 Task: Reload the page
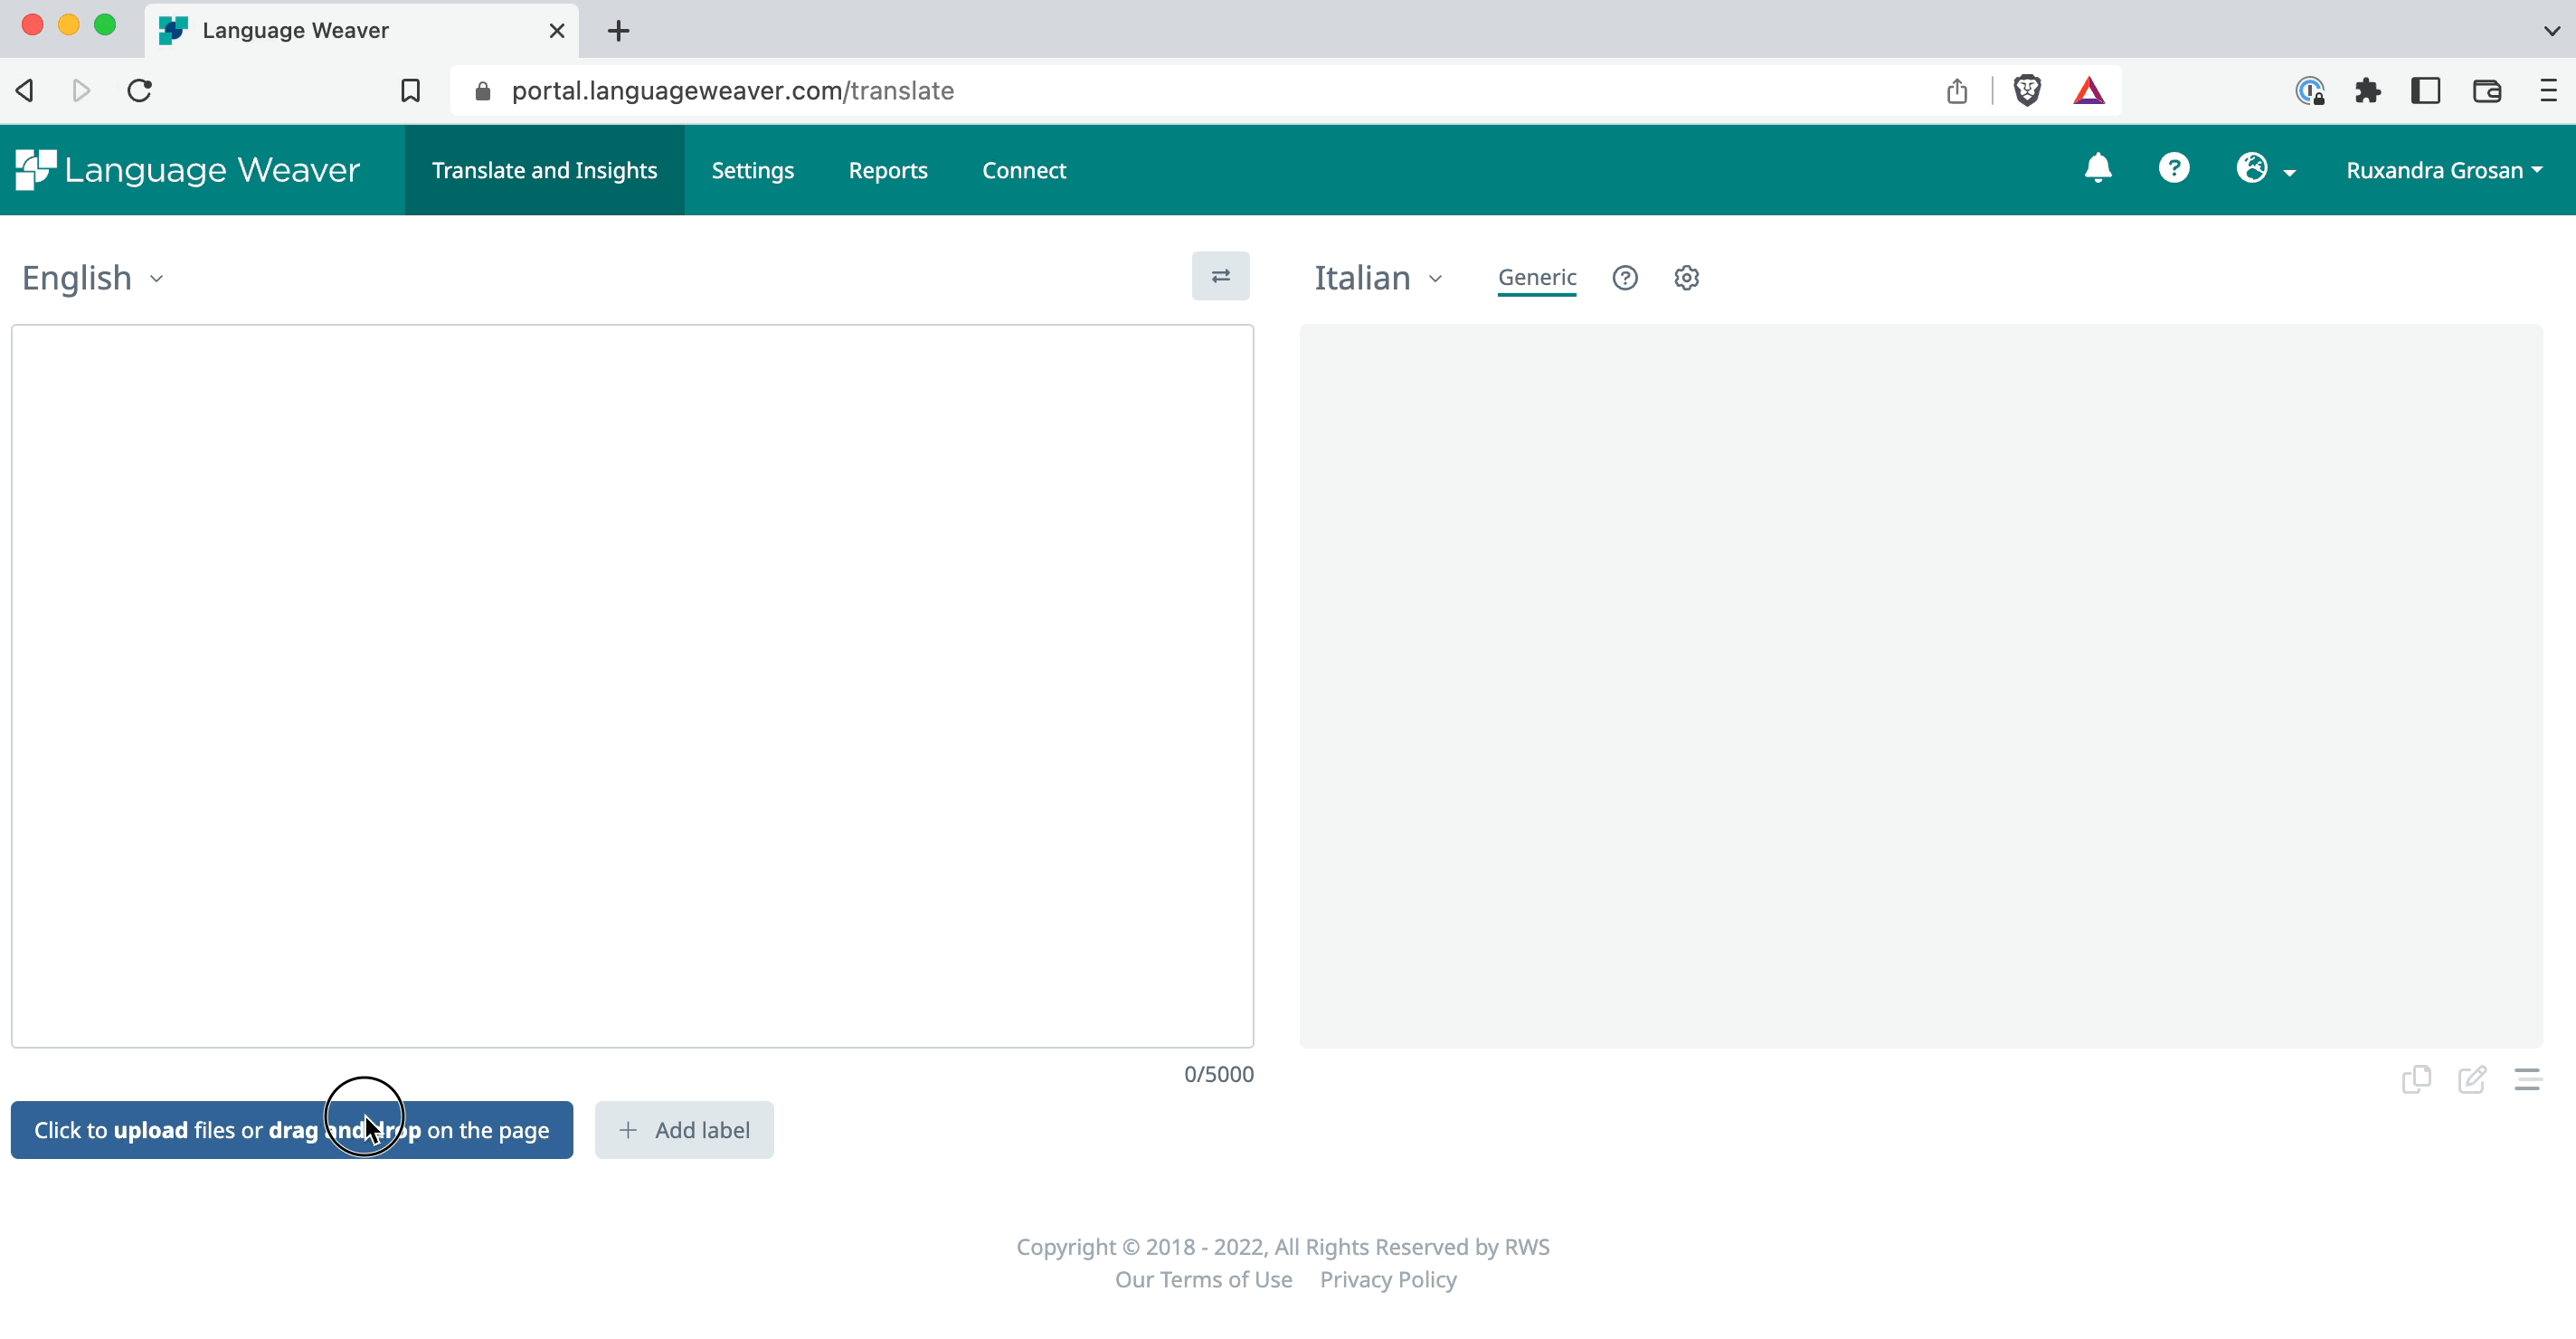click(x=140, y=91)
